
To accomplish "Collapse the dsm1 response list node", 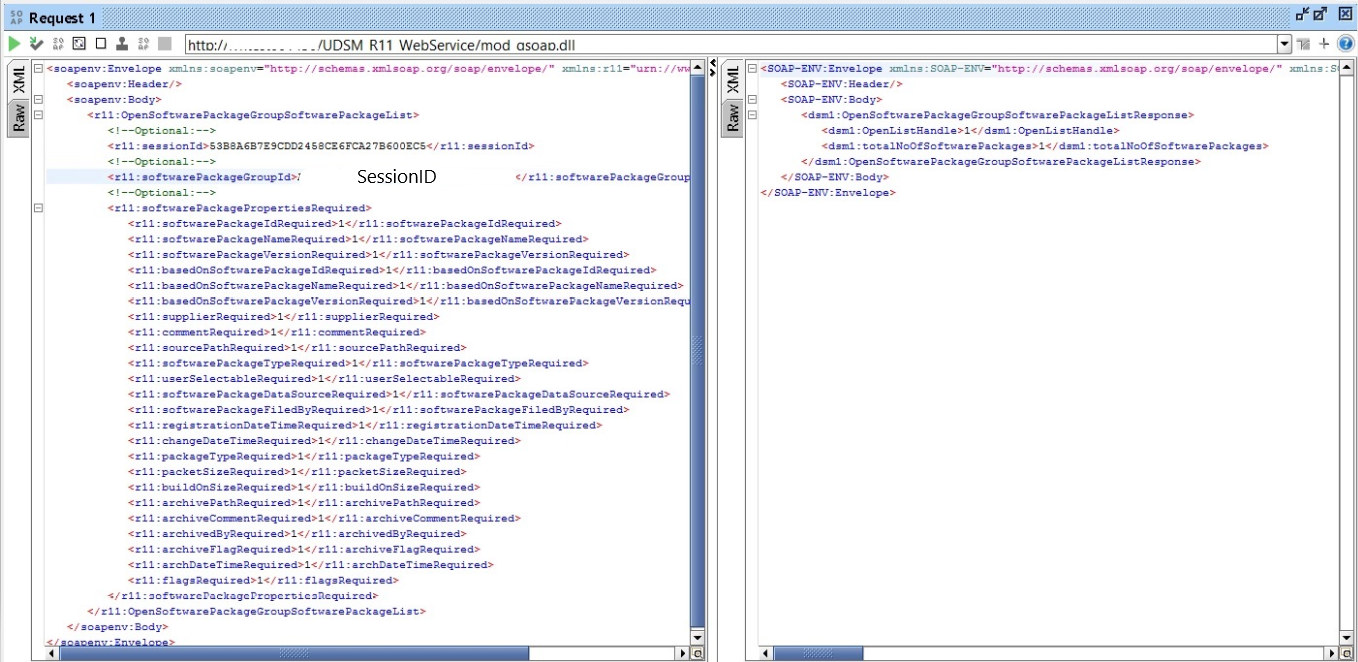I will [x=751, y=115].
